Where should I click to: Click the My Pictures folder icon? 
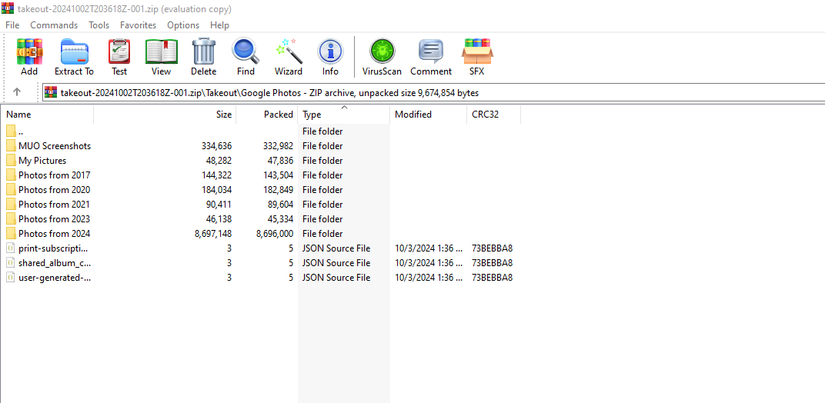click(11, 160)
